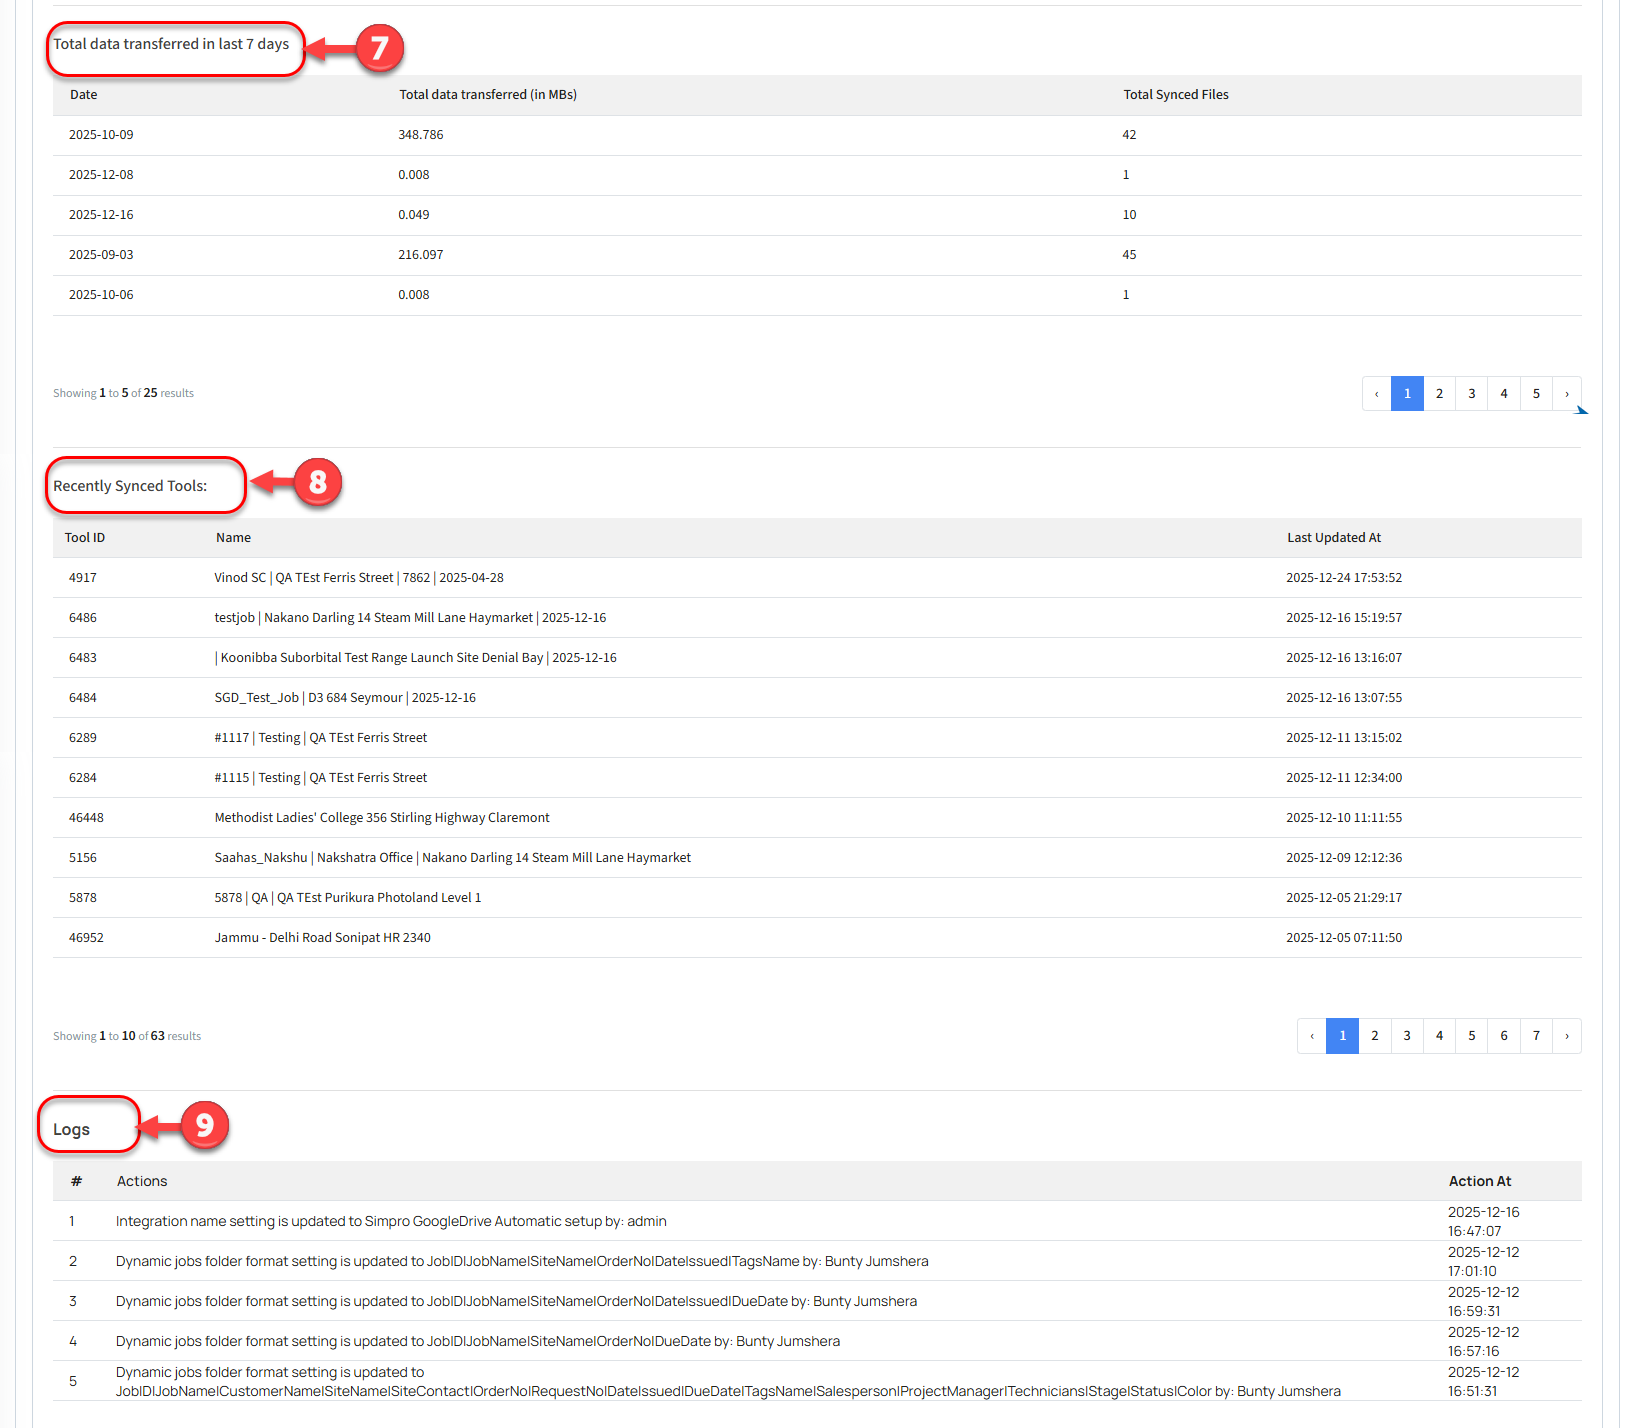
Task: Open page 3 of data transferred results
Action: (1471, 394)
